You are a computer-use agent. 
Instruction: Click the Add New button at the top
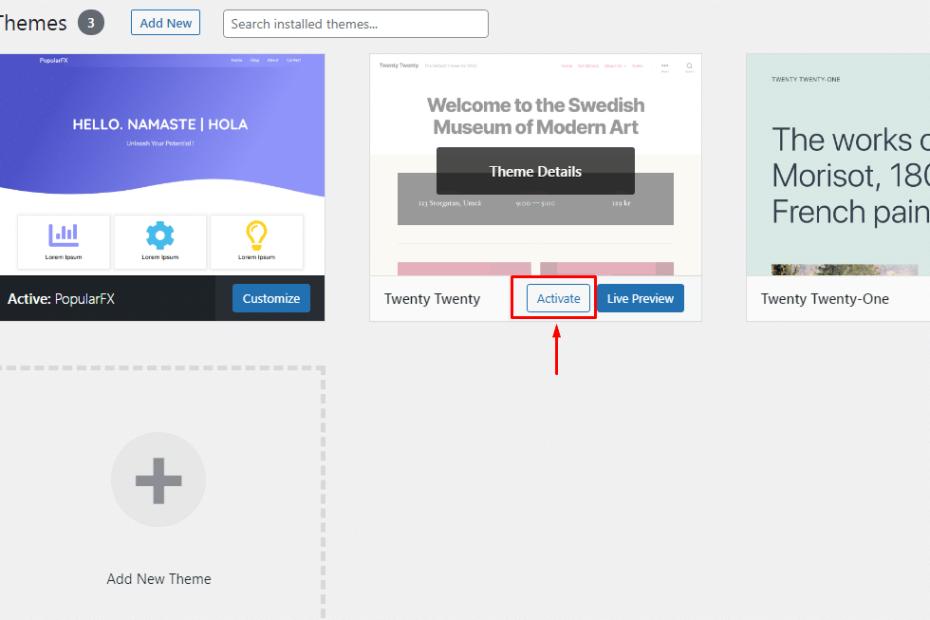tap(165, 22)
